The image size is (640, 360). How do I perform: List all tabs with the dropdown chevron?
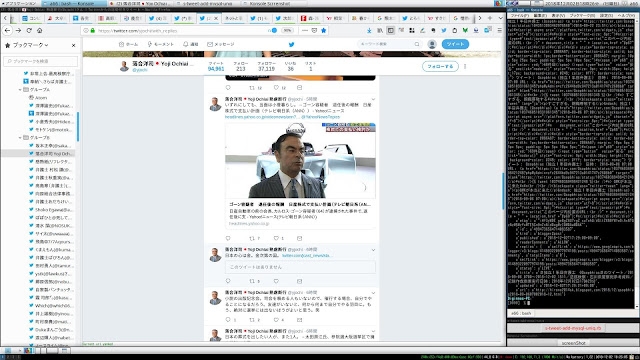pos(500,18)
